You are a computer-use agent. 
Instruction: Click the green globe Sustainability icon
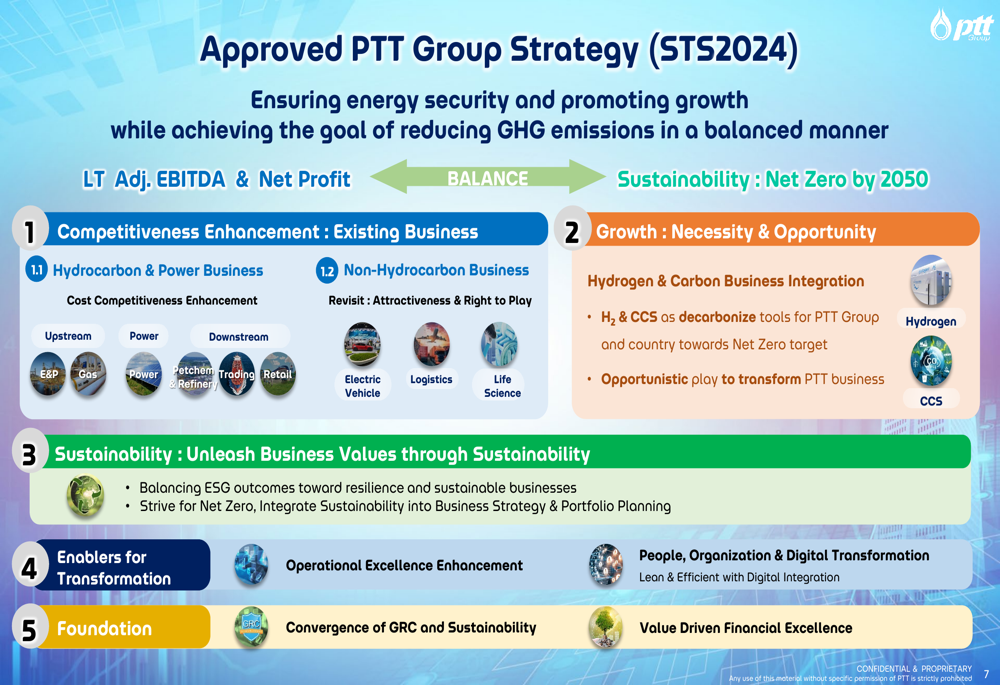[x=85, y=496]
